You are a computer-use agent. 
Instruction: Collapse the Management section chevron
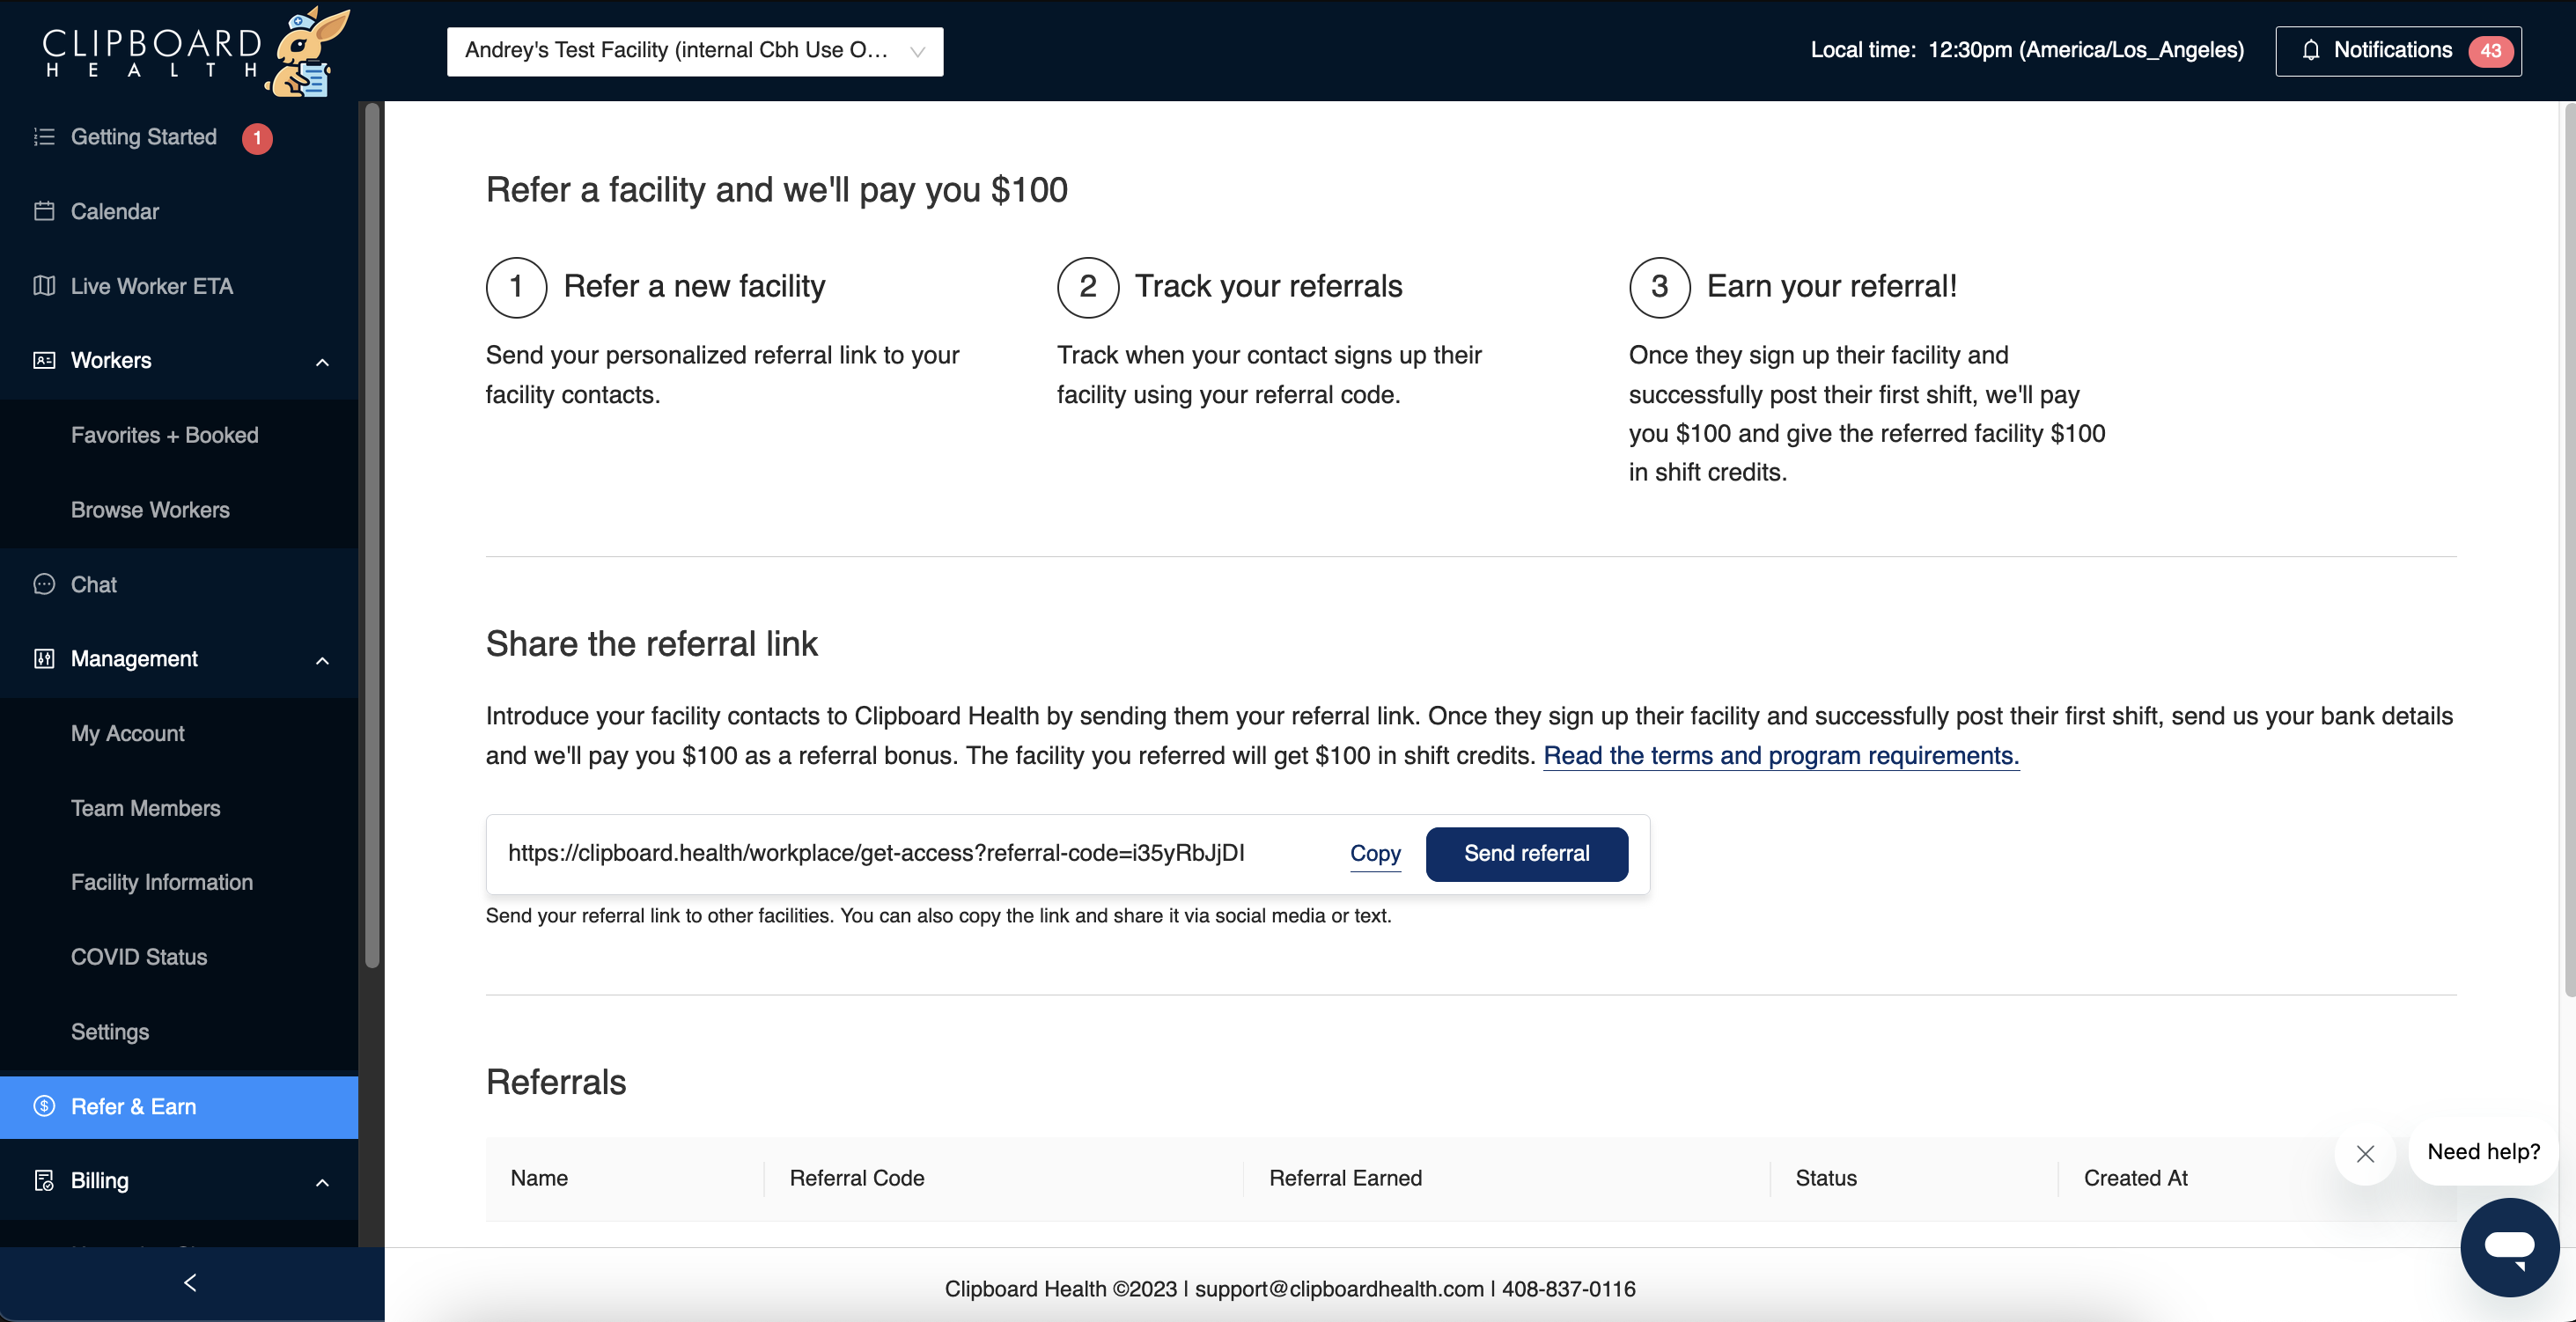click(322, 660)
